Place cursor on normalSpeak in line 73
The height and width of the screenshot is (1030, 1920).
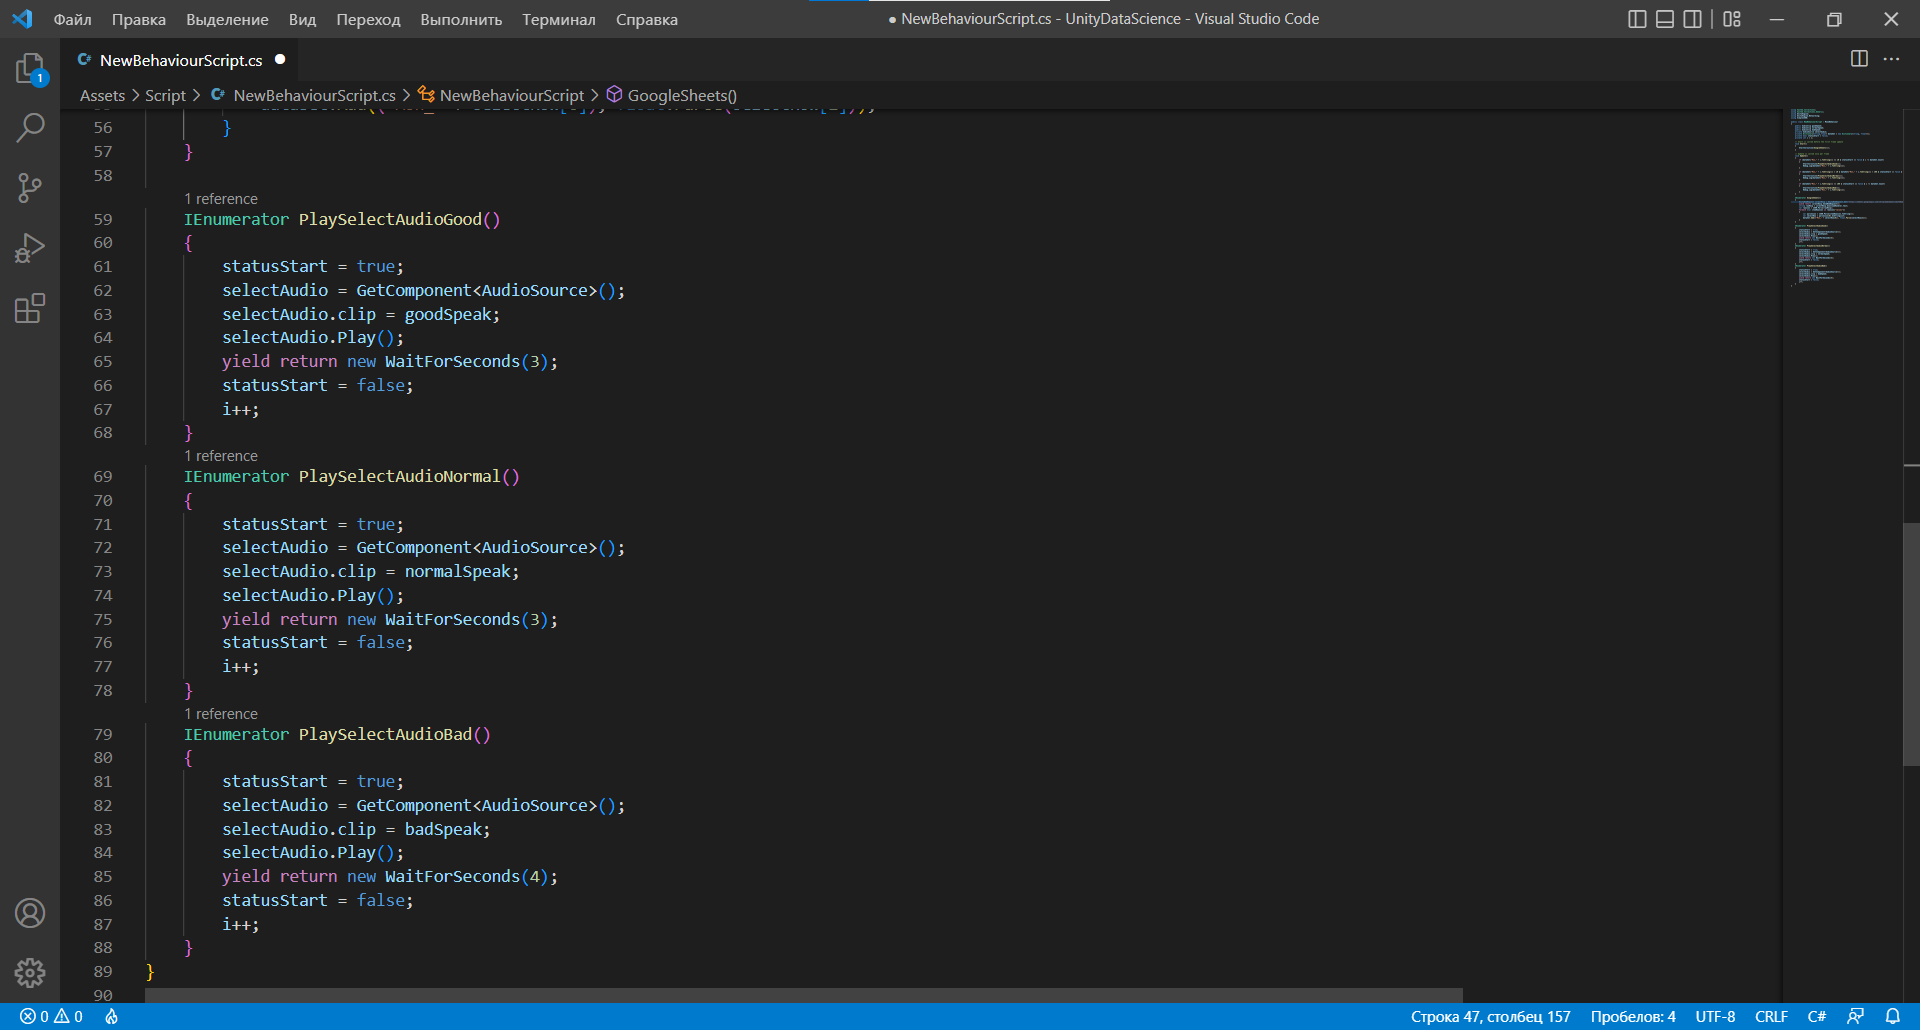[458, 571]
